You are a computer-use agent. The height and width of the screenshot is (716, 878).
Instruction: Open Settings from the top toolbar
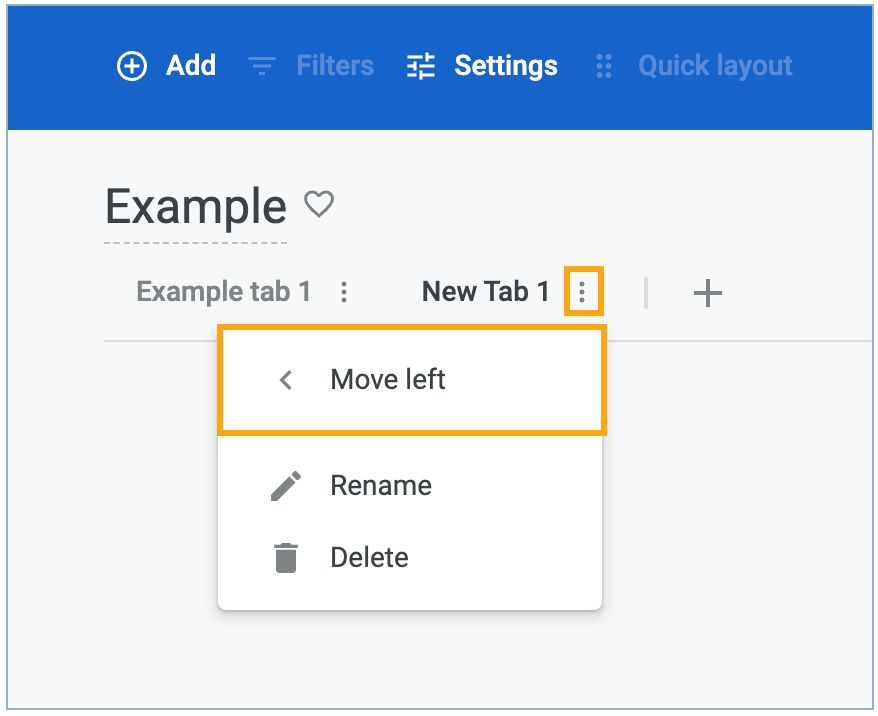pyautogui.click(x=505, y=67)
